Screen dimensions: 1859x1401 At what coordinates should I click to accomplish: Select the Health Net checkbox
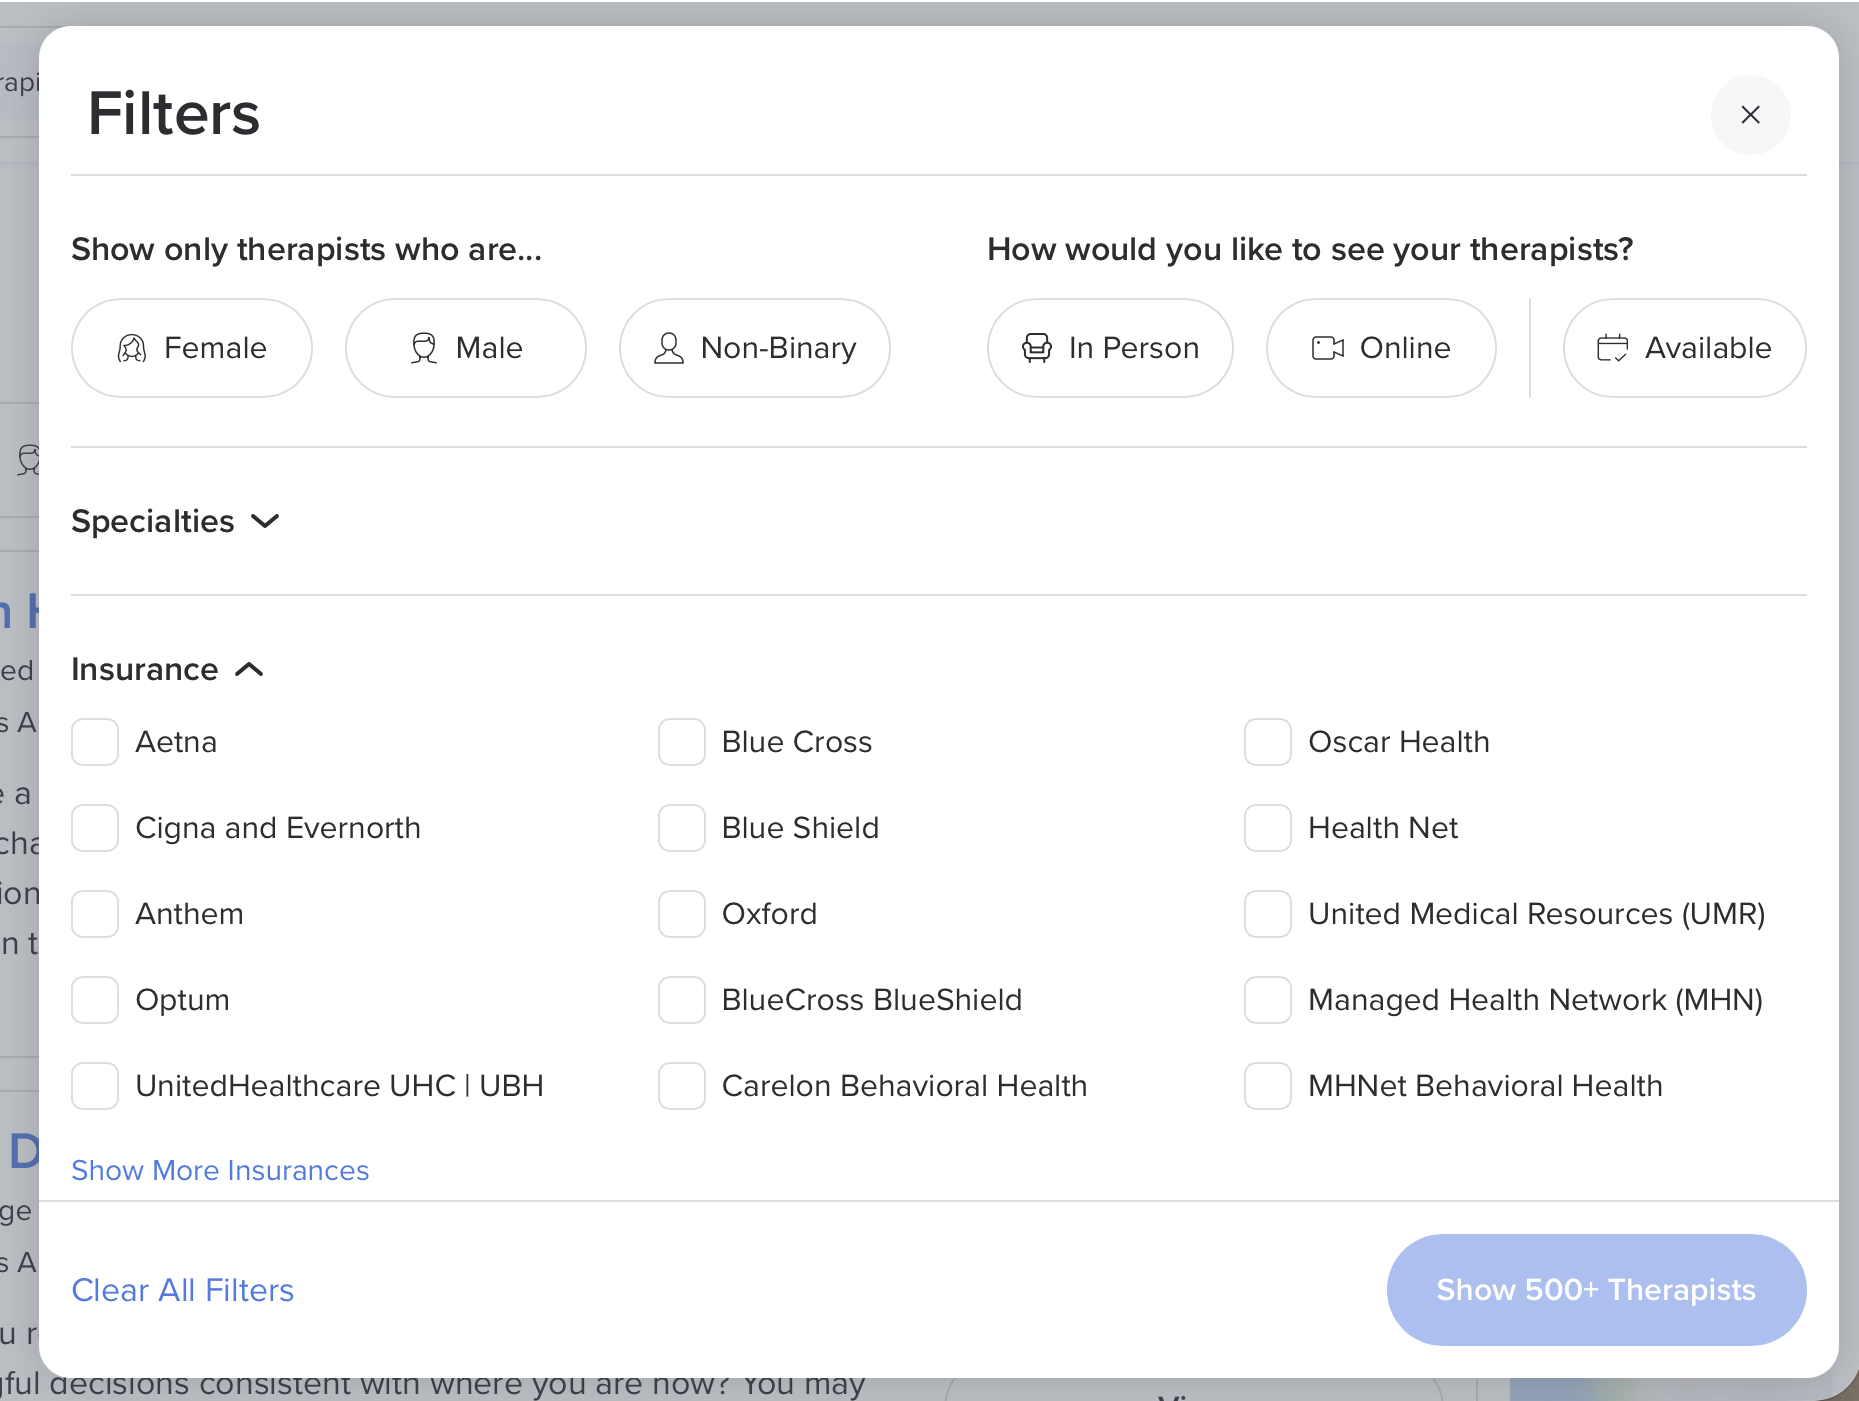(x=1268, y=828)
